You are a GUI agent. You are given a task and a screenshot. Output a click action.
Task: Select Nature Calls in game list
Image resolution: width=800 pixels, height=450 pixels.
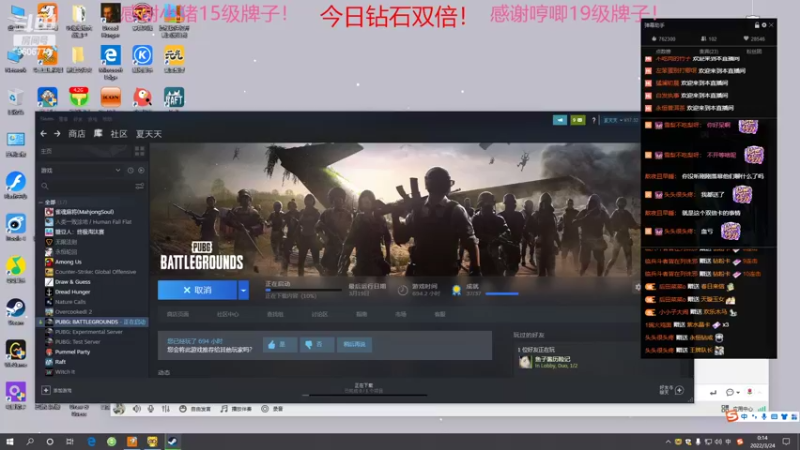click(70, 302)
